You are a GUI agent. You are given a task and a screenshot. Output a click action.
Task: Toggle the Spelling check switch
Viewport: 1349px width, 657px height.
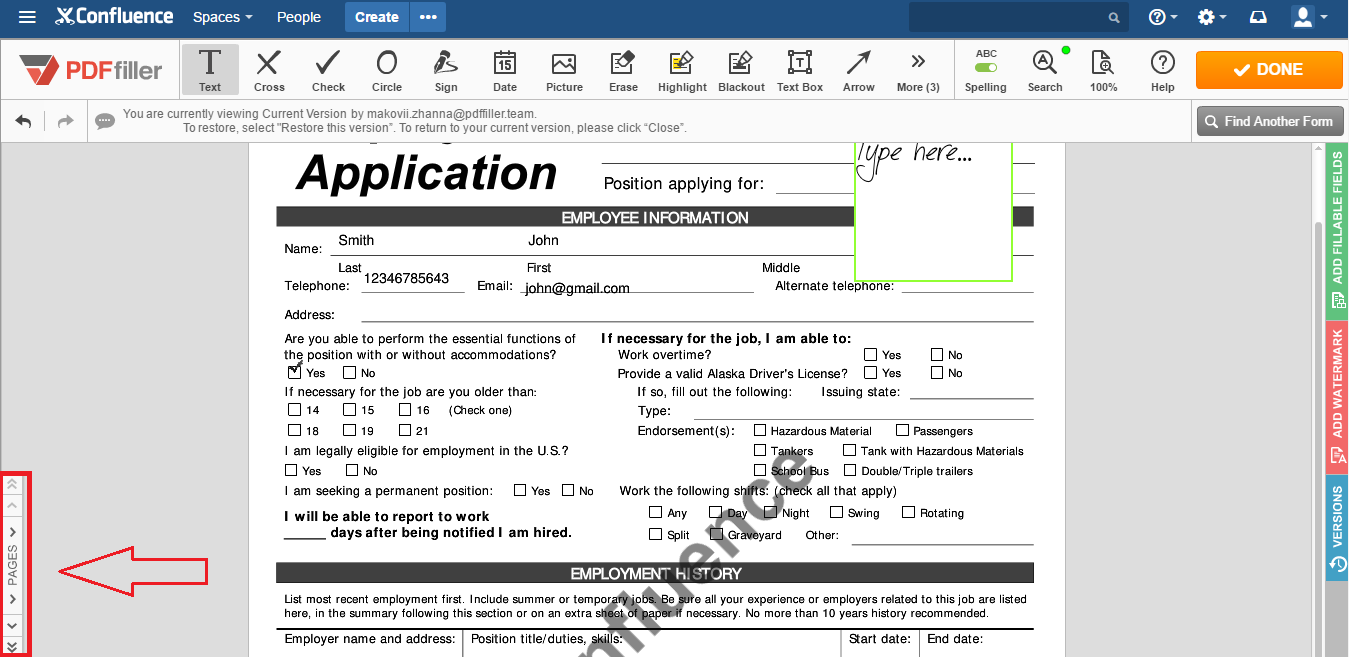tap(986, 68)
